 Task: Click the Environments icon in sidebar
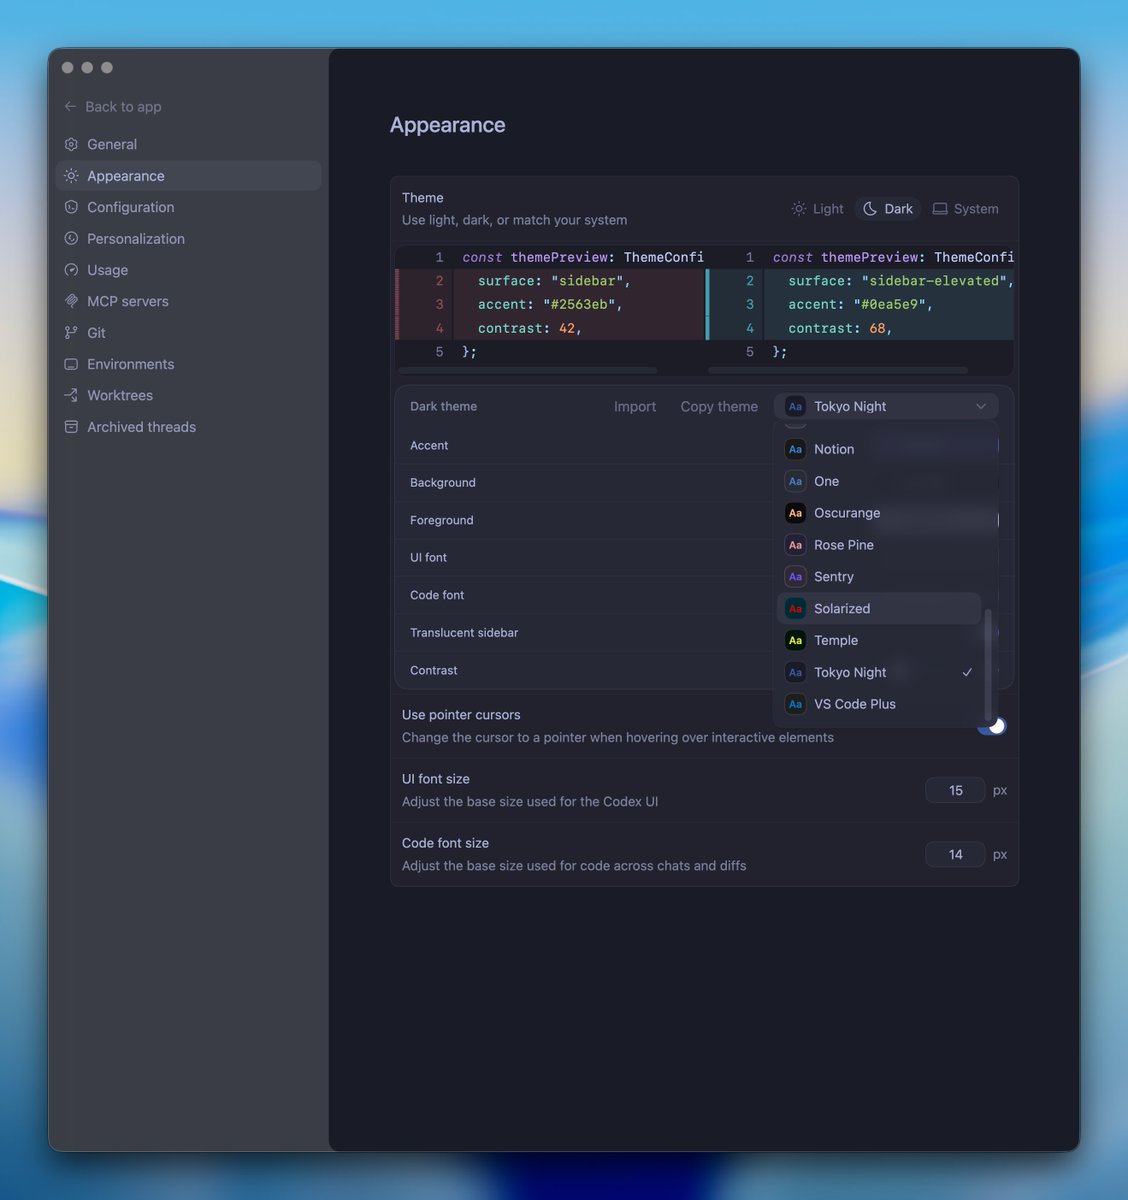71,364
